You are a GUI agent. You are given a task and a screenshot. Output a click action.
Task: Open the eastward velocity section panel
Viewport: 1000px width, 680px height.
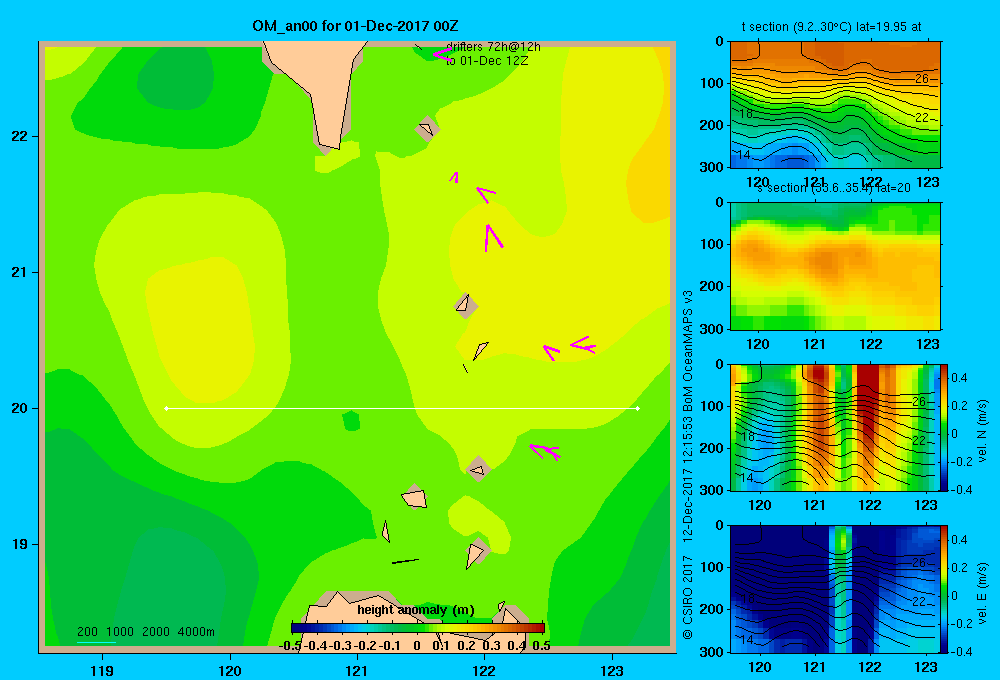coord(835,589)
